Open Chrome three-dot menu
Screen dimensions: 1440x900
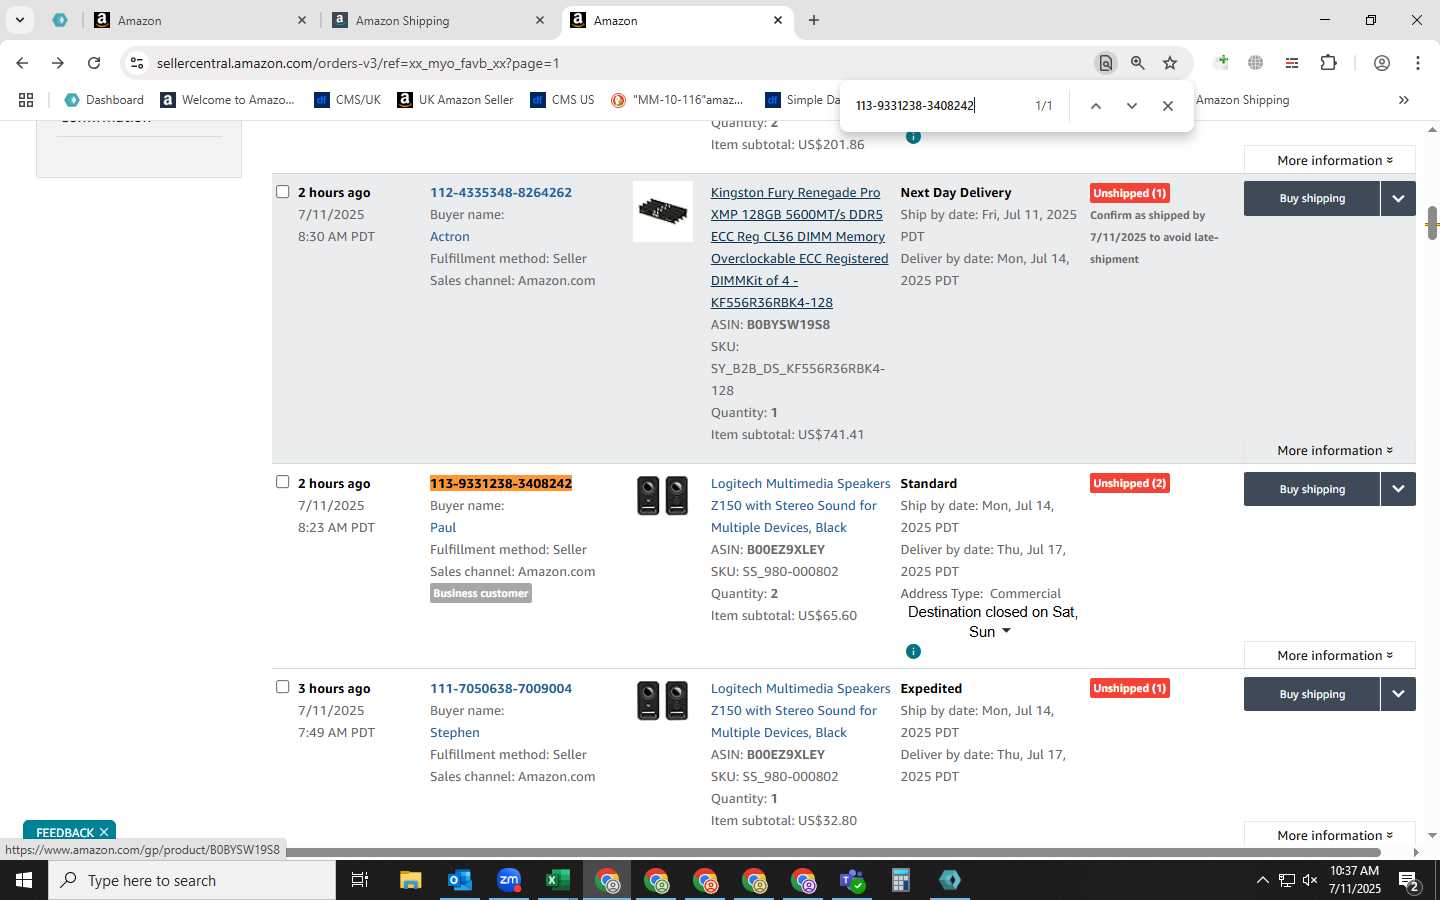[1418, 63]
